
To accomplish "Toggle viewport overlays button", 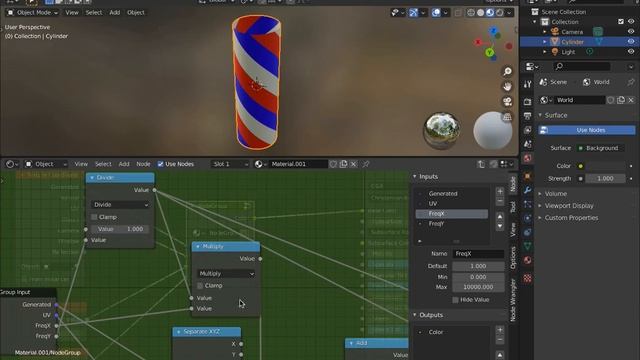I will point(436,13).
